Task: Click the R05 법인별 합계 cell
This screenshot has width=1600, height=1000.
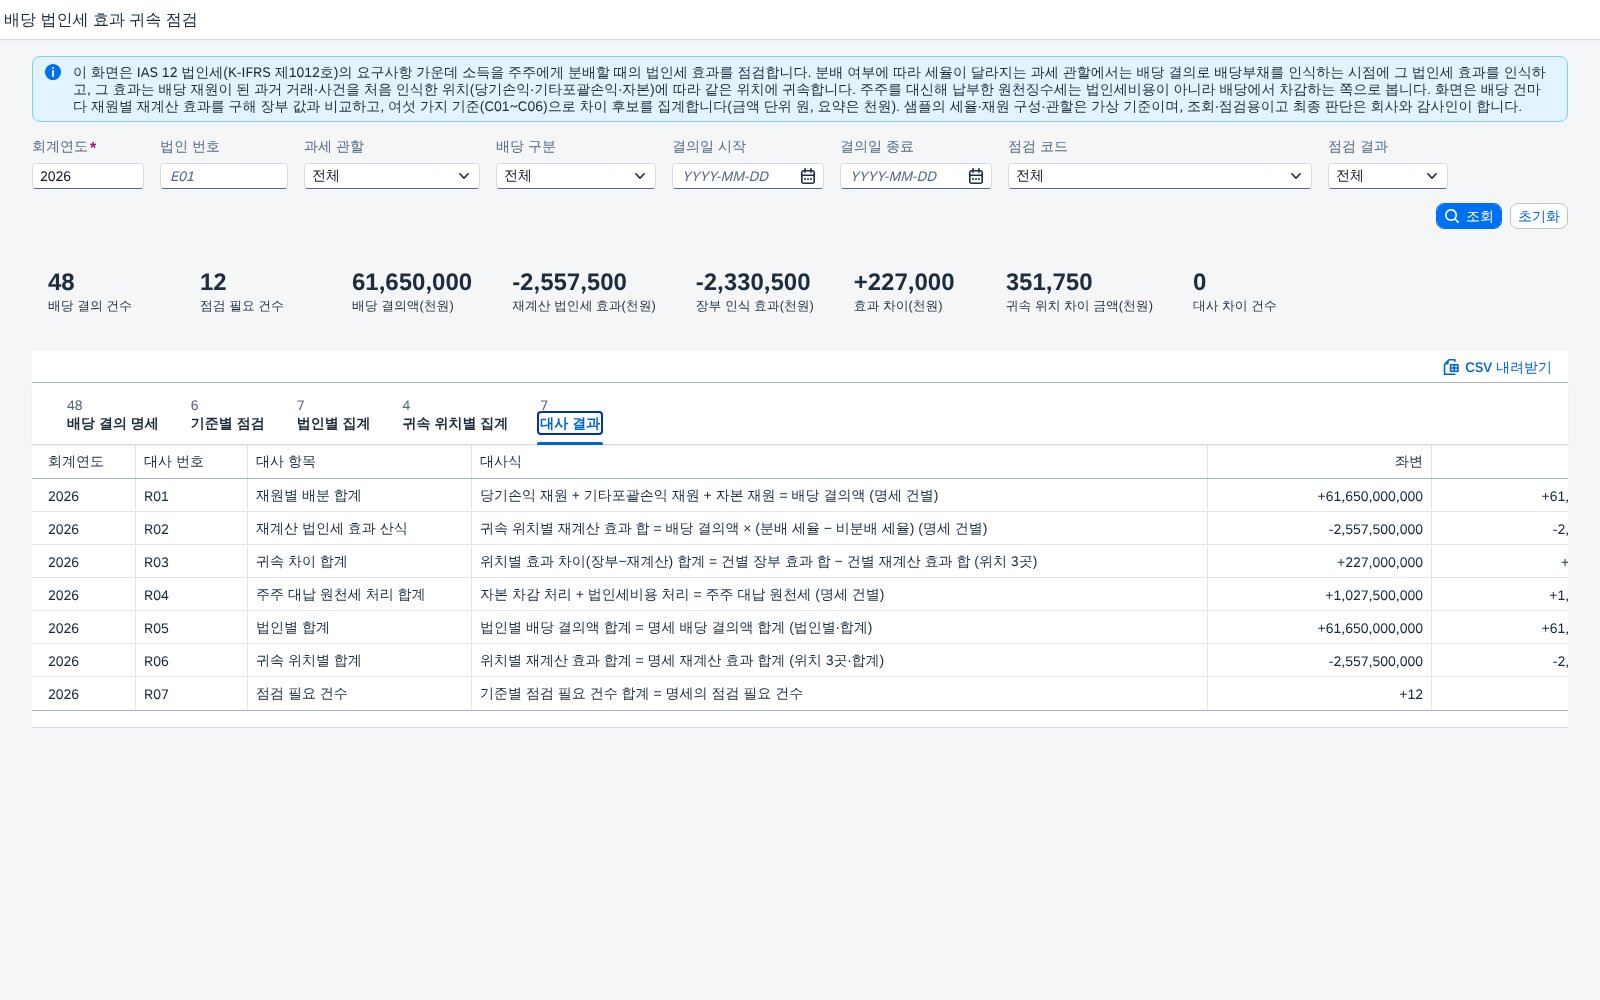Action: [x=359, y=628]
